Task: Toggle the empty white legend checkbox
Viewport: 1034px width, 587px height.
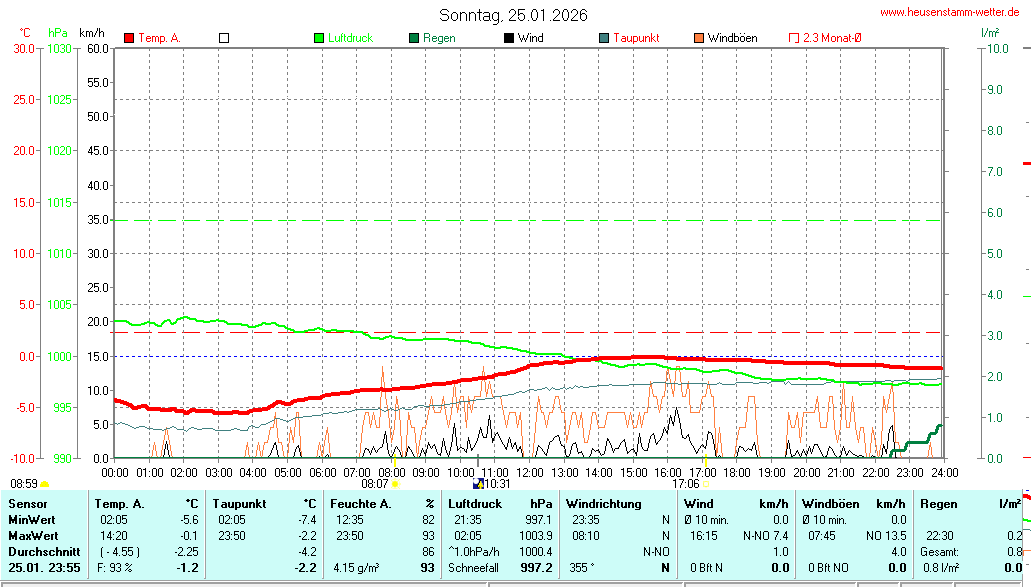Action: click(224, 38)
